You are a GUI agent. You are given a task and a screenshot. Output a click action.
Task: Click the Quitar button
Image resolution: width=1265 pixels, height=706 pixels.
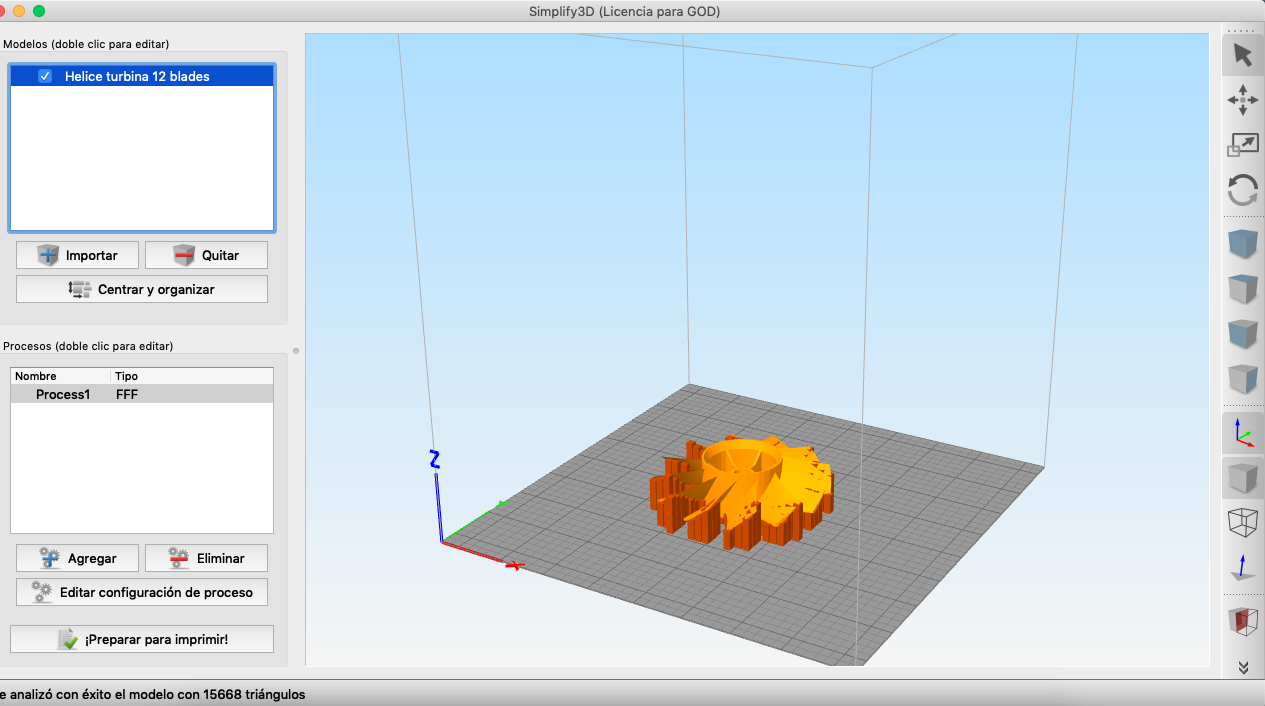pyautogui.click(x=206, y=255)
